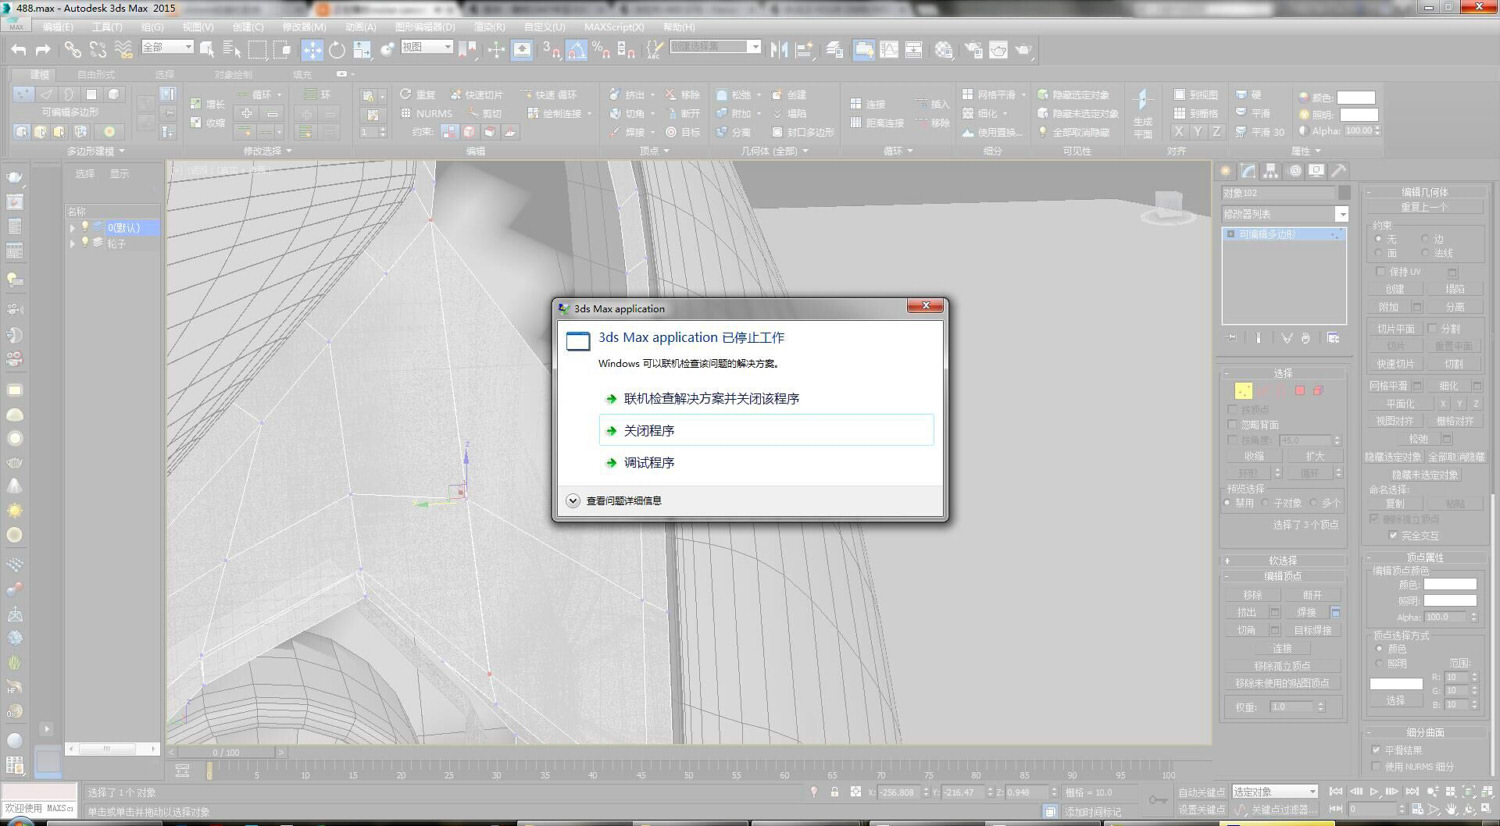Toggle the Smooth Result checkbox

pyautogui.click(x=1377, y=750)
